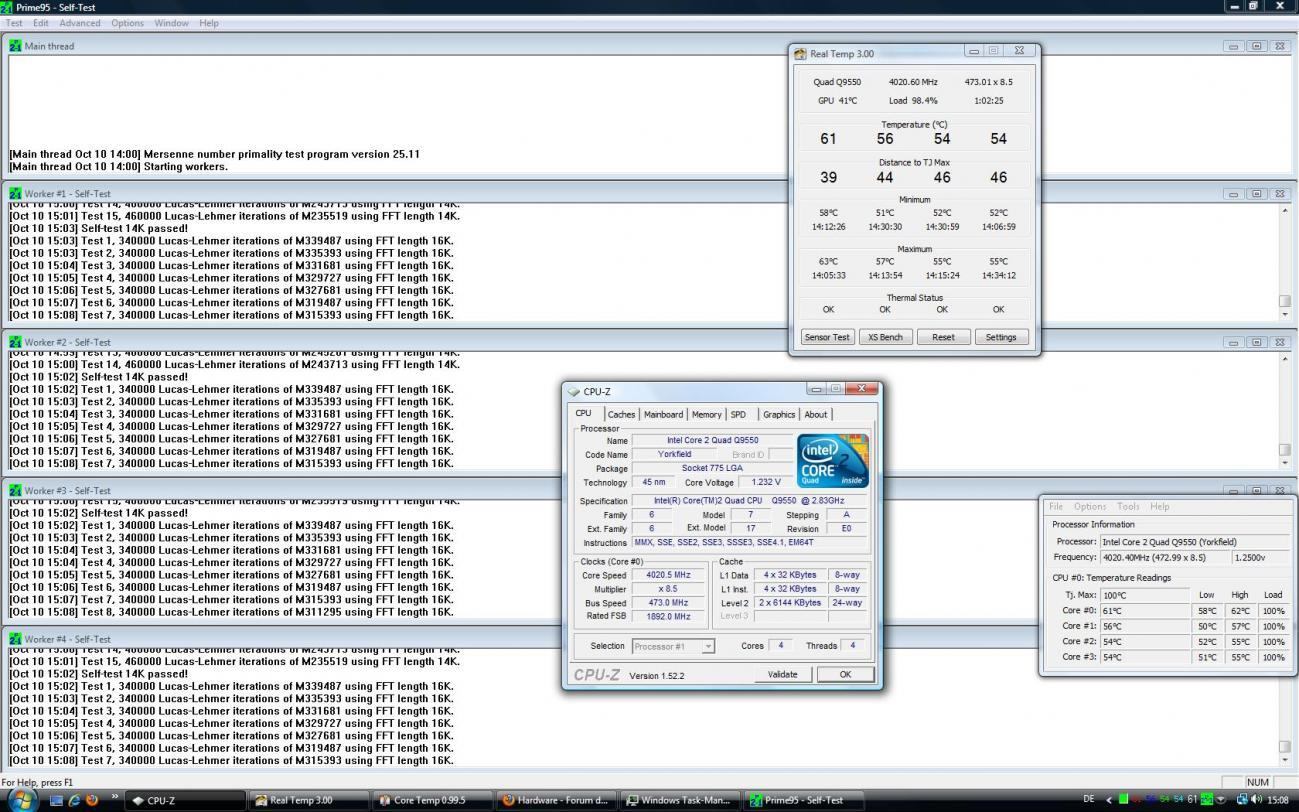Click the Prime95 application icon in title bar

click(x=7, y=6)
